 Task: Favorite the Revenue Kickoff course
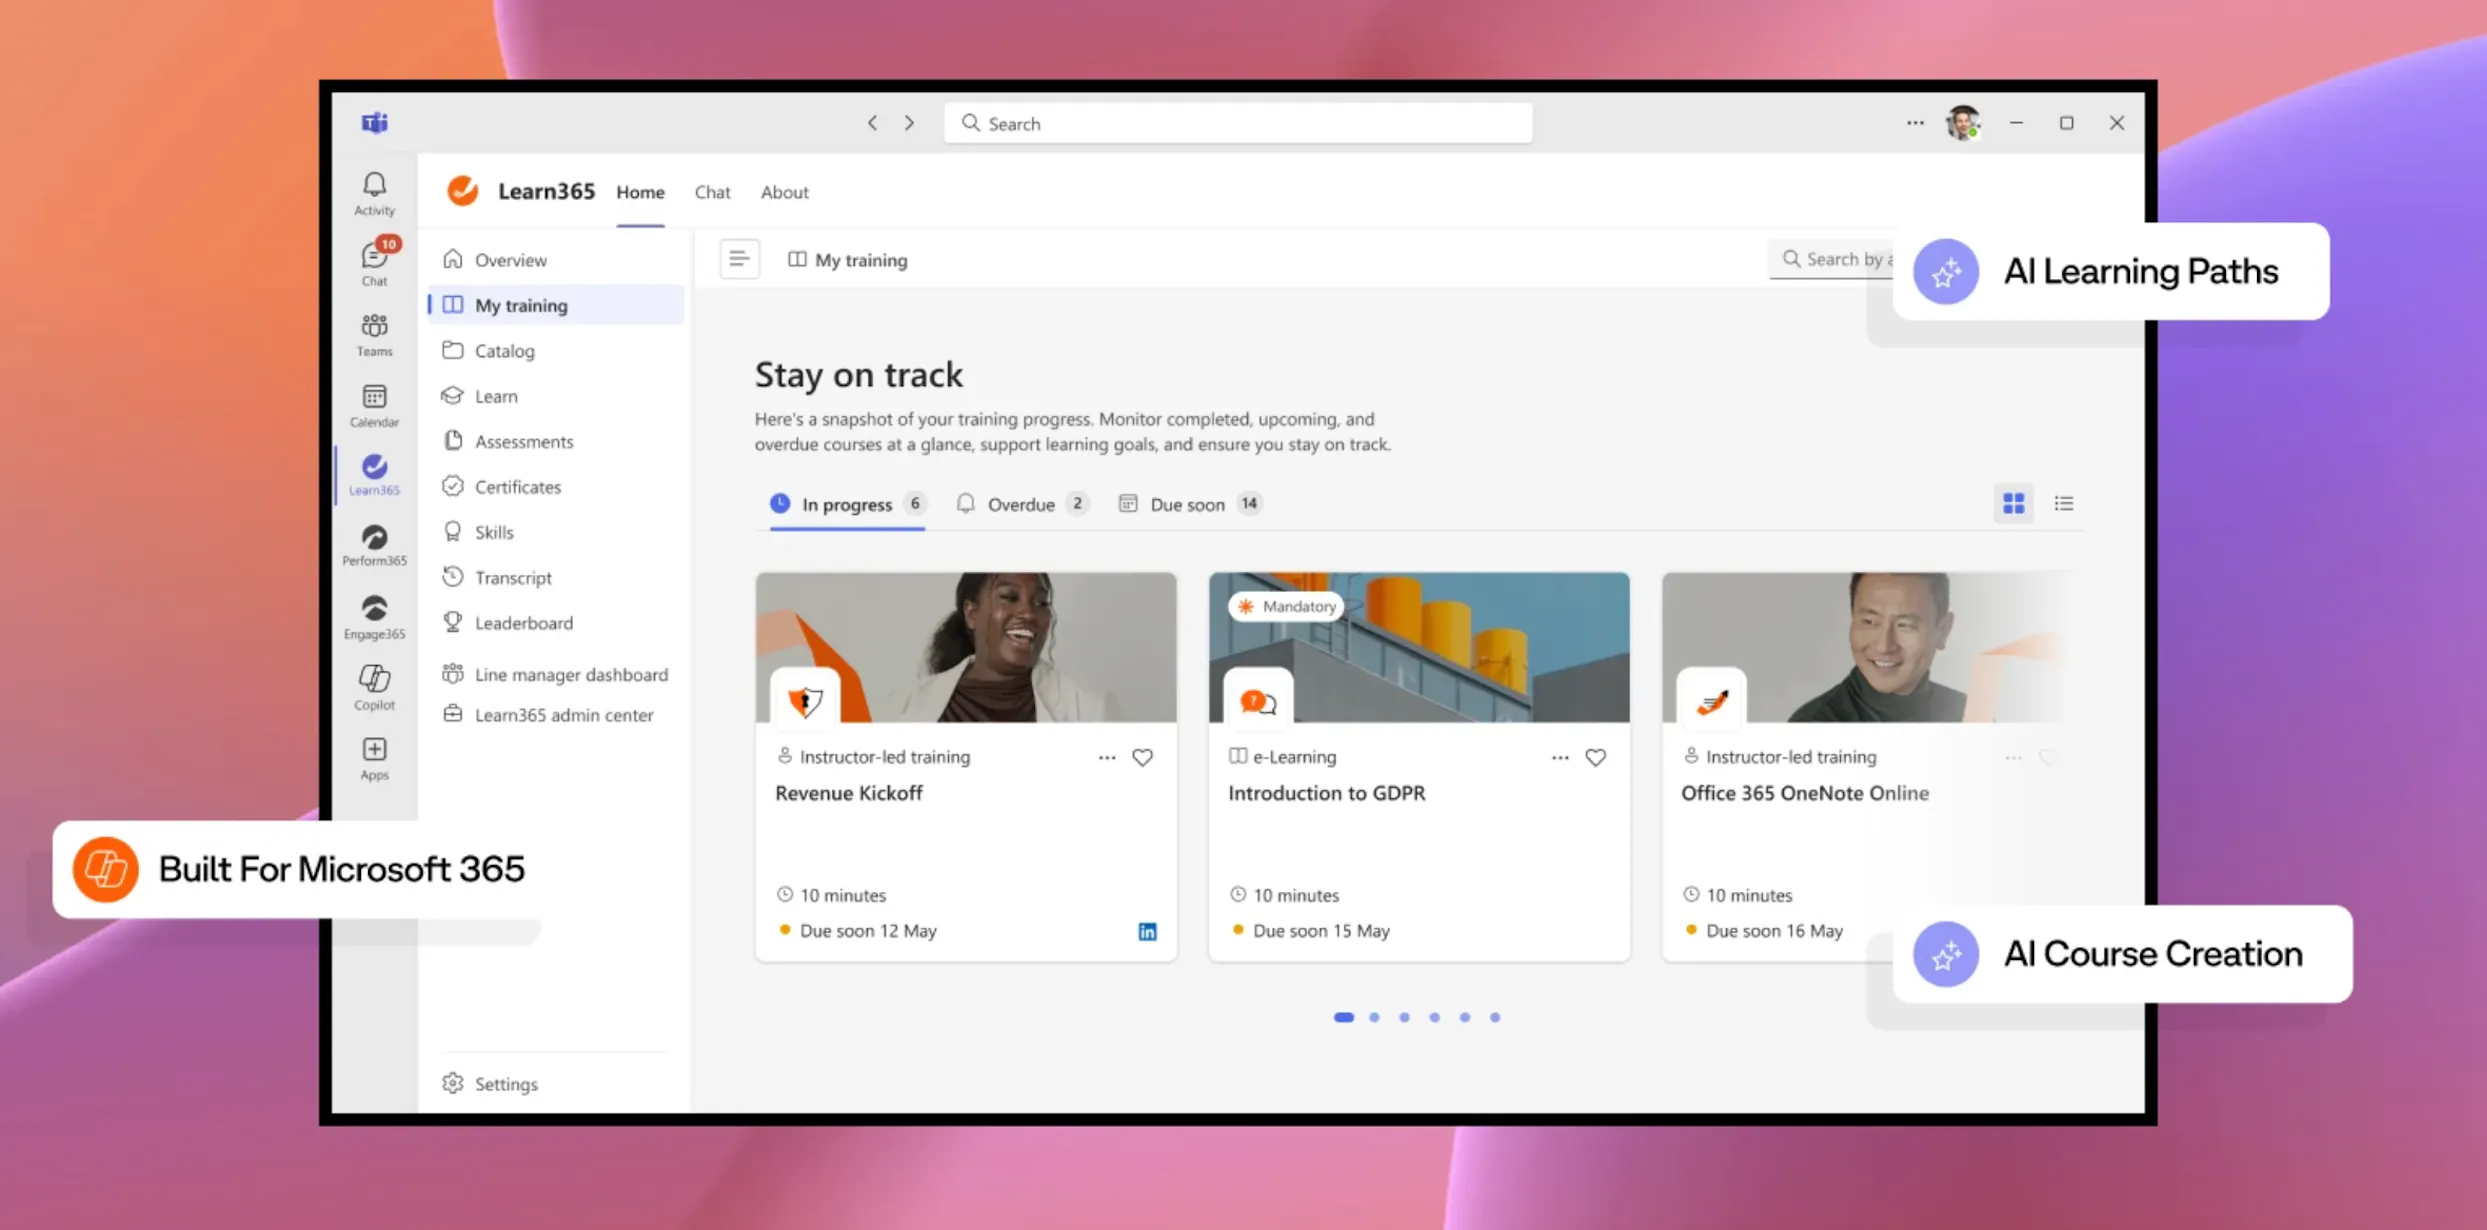point(1142,757)
